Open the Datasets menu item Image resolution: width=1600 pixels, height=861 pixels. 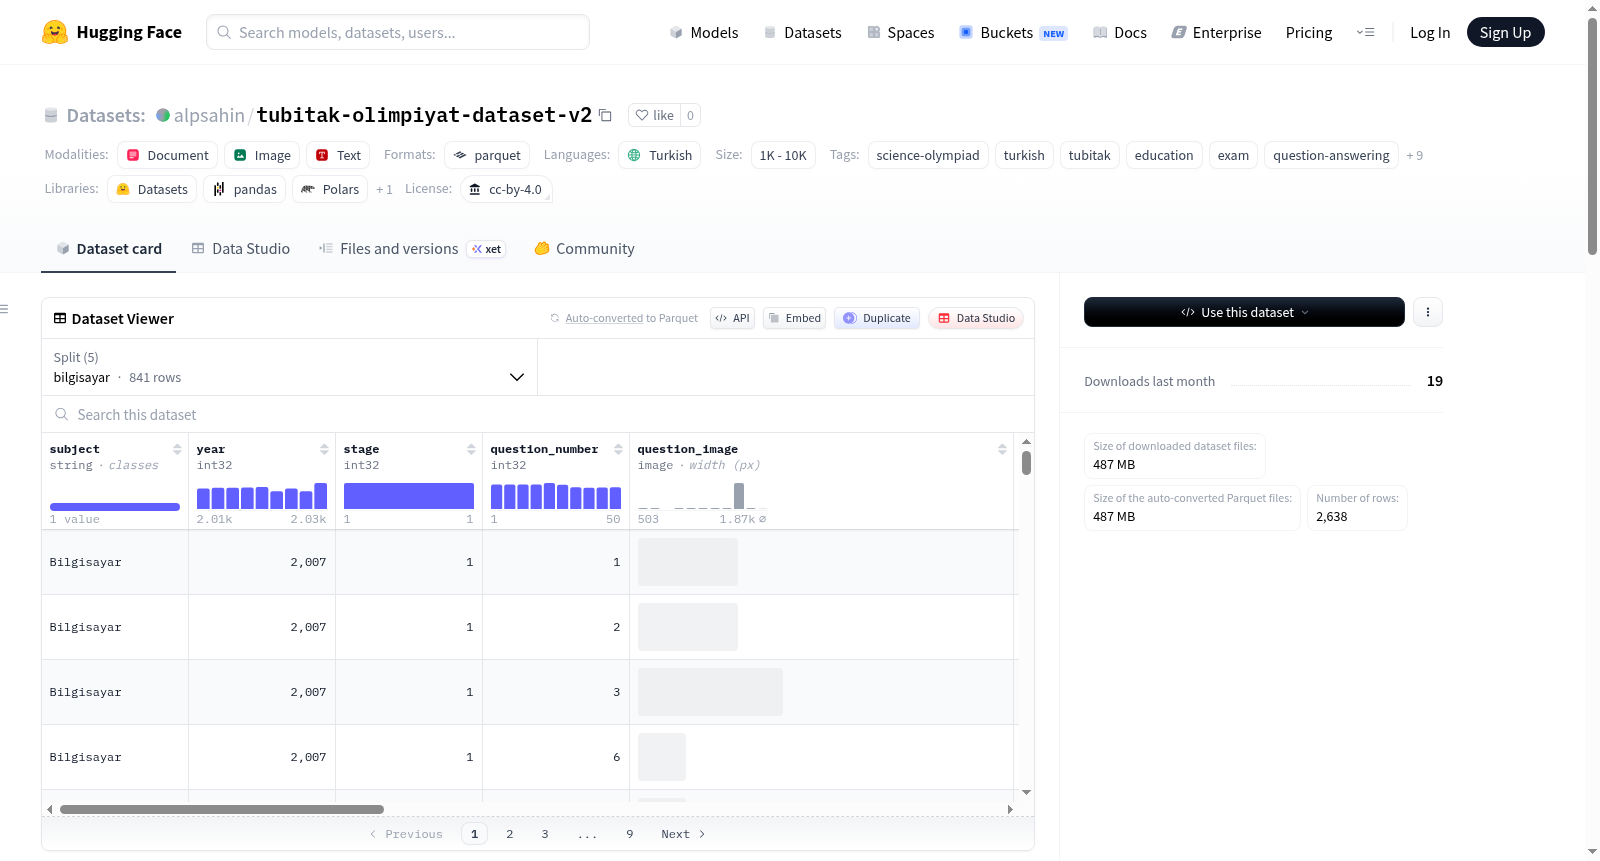pyautogui.click(x=802, y=32)
